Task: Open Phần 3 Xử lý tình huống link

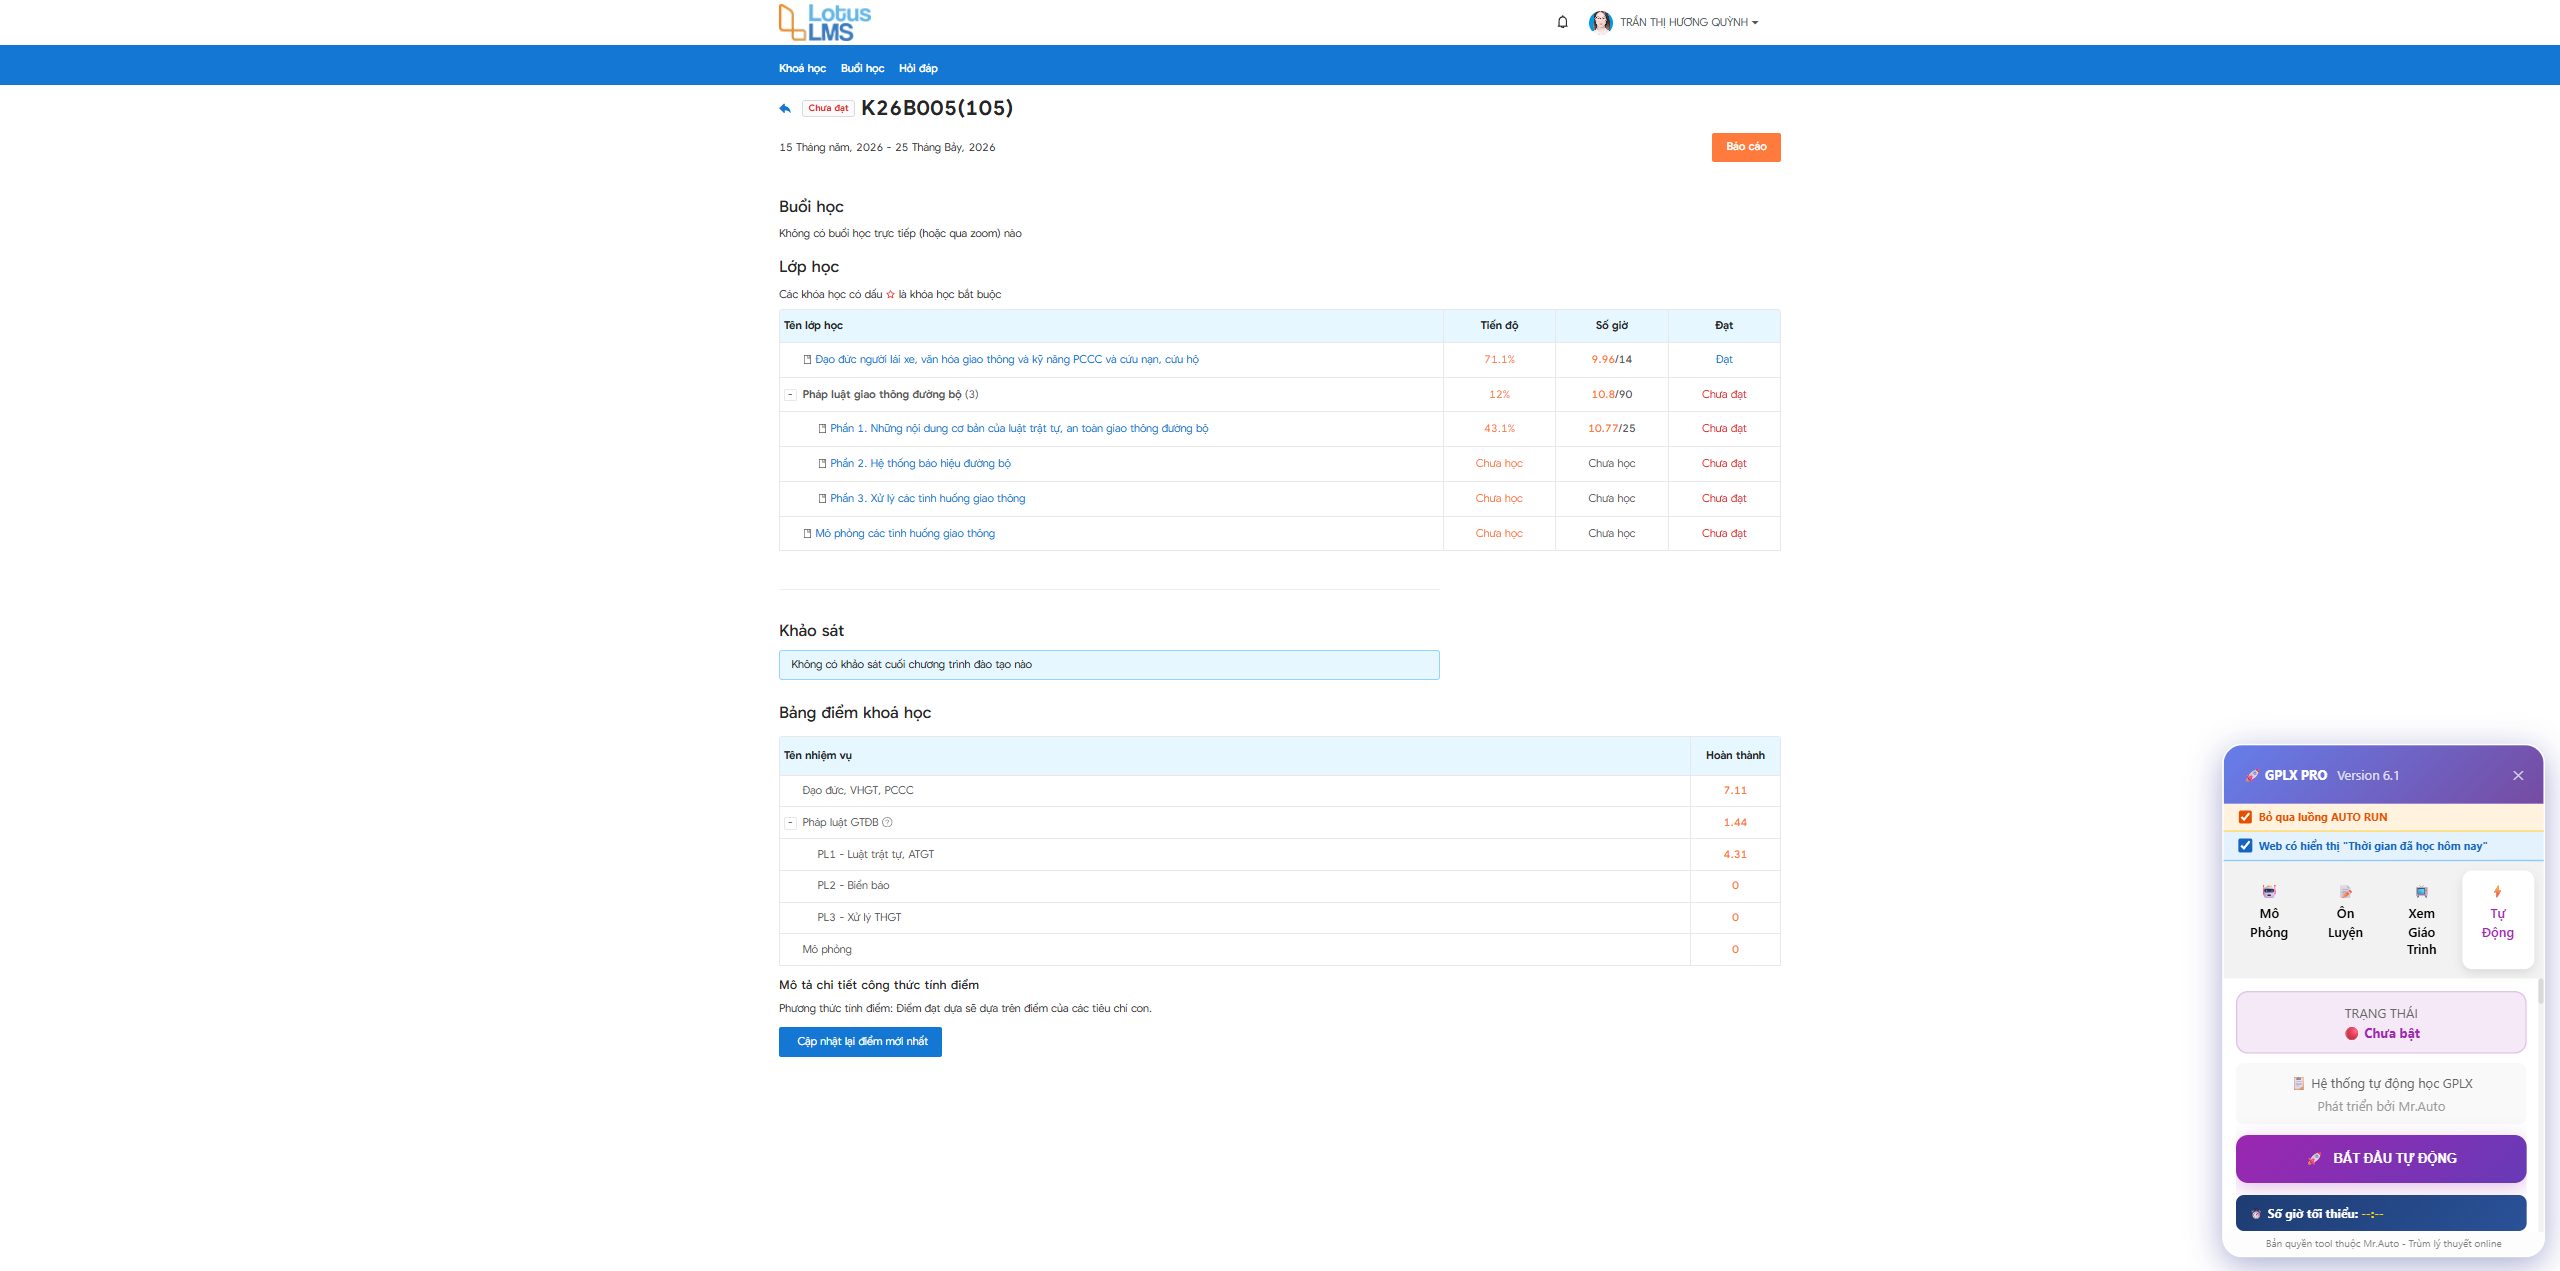Action: [927, 499]
